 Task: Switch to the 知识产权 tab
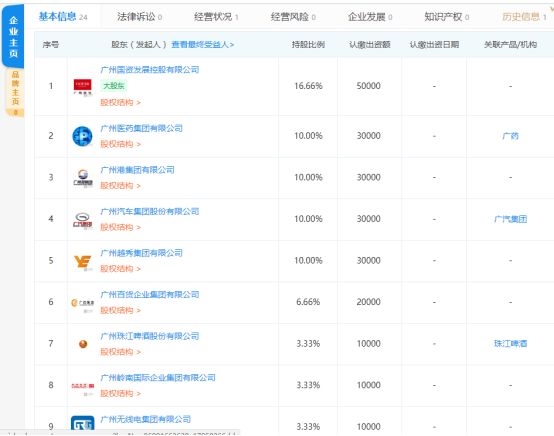(x=447, y=17)
